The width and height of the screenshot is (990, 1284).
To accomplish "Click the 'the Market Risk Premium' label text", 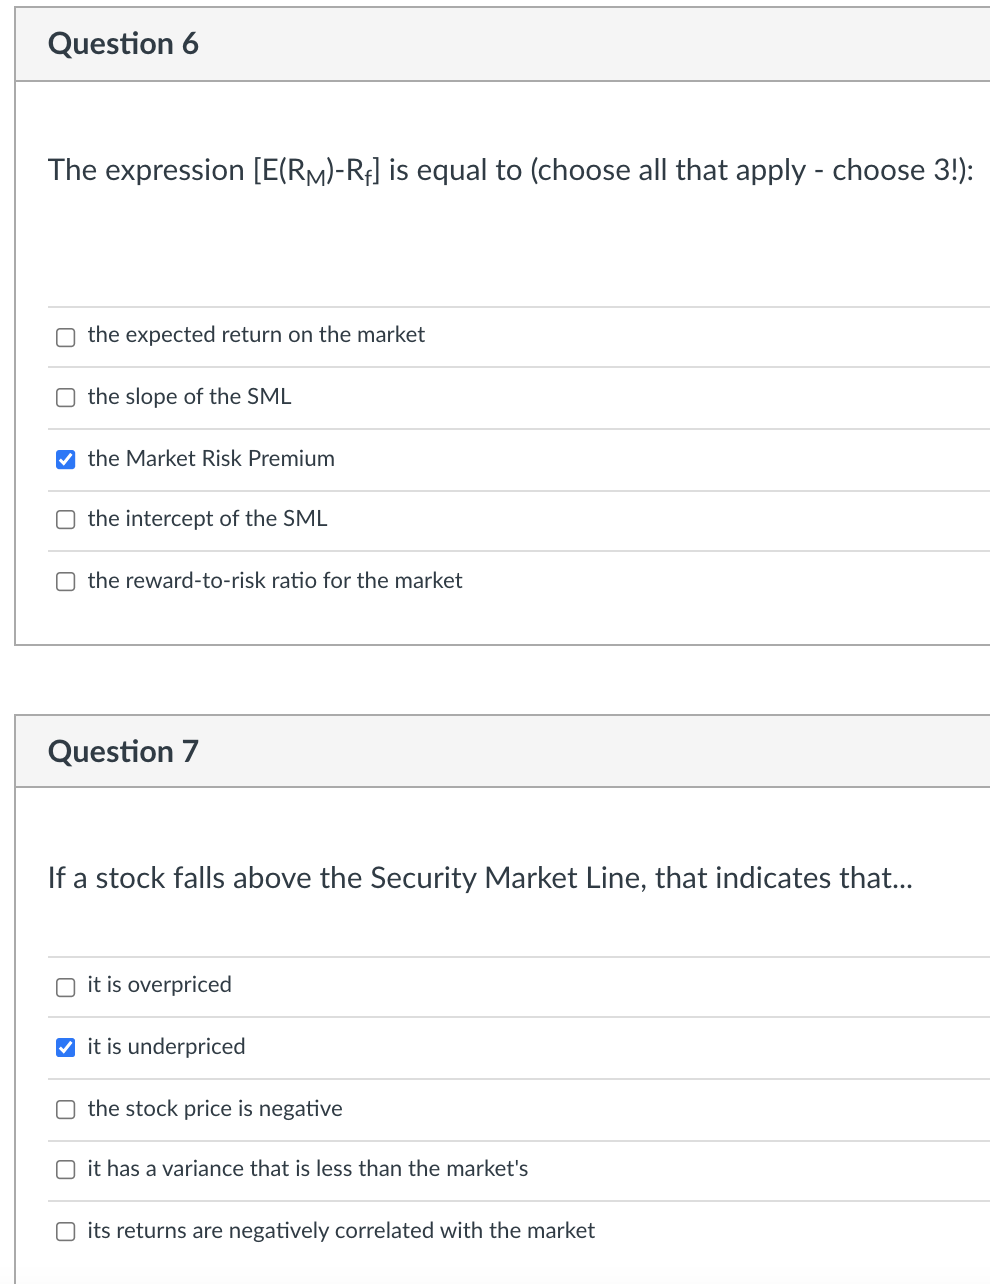I will (x=211, y=459).
